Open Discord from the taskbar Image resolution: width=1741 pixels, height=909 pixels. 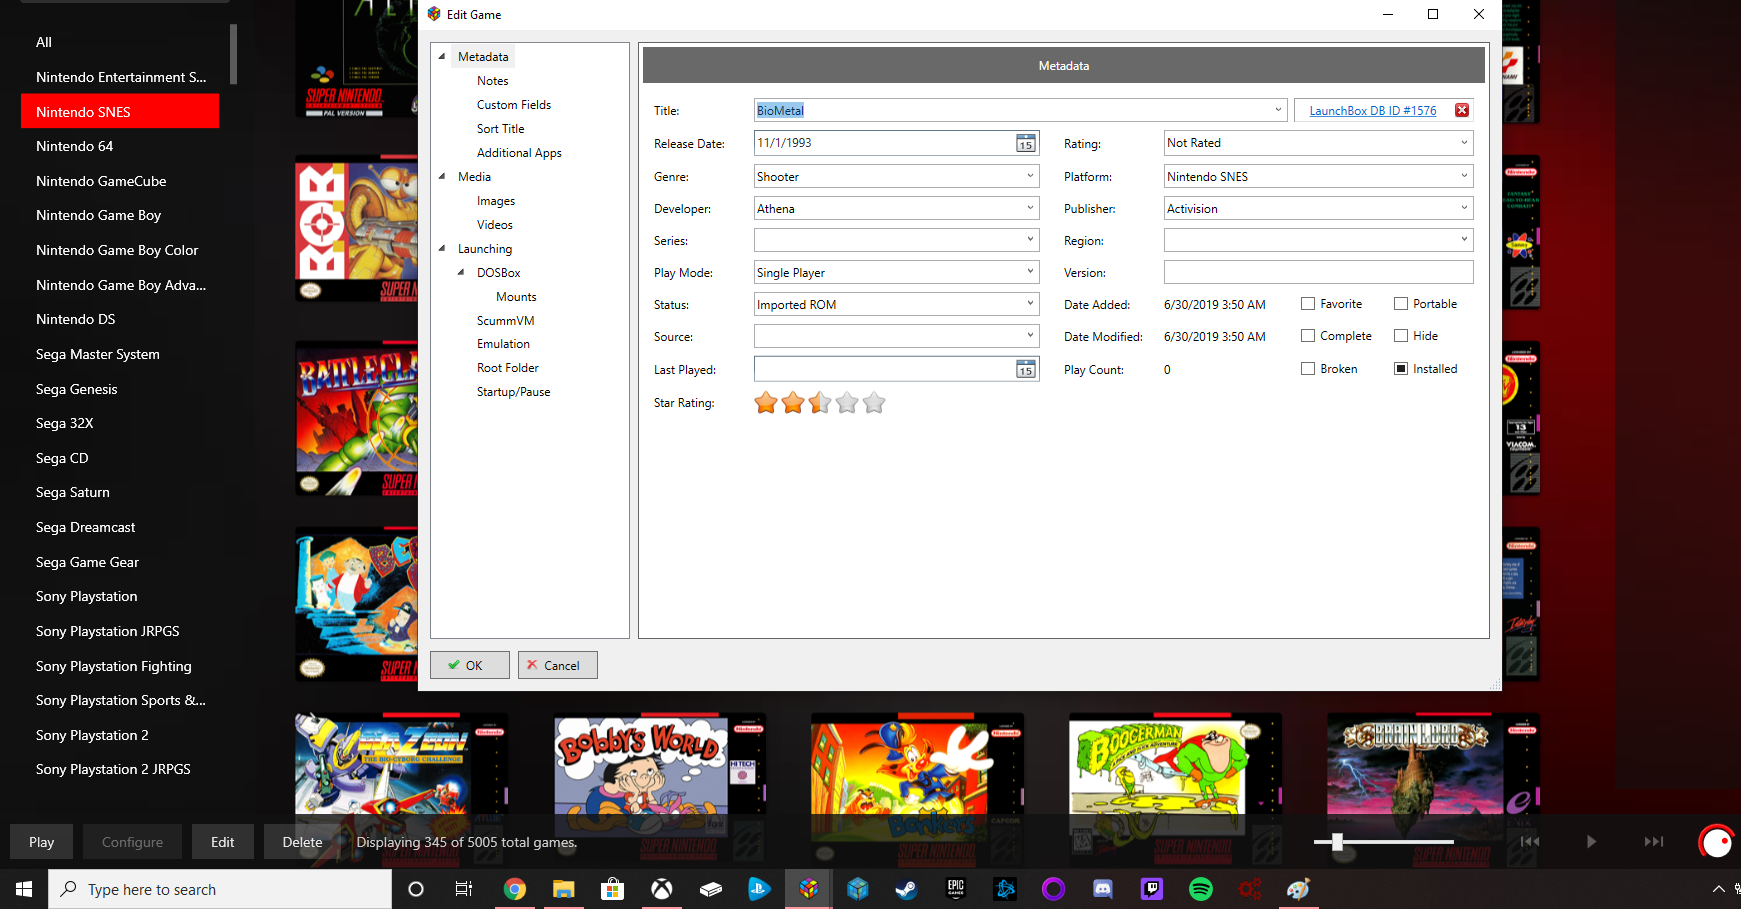1102,889
